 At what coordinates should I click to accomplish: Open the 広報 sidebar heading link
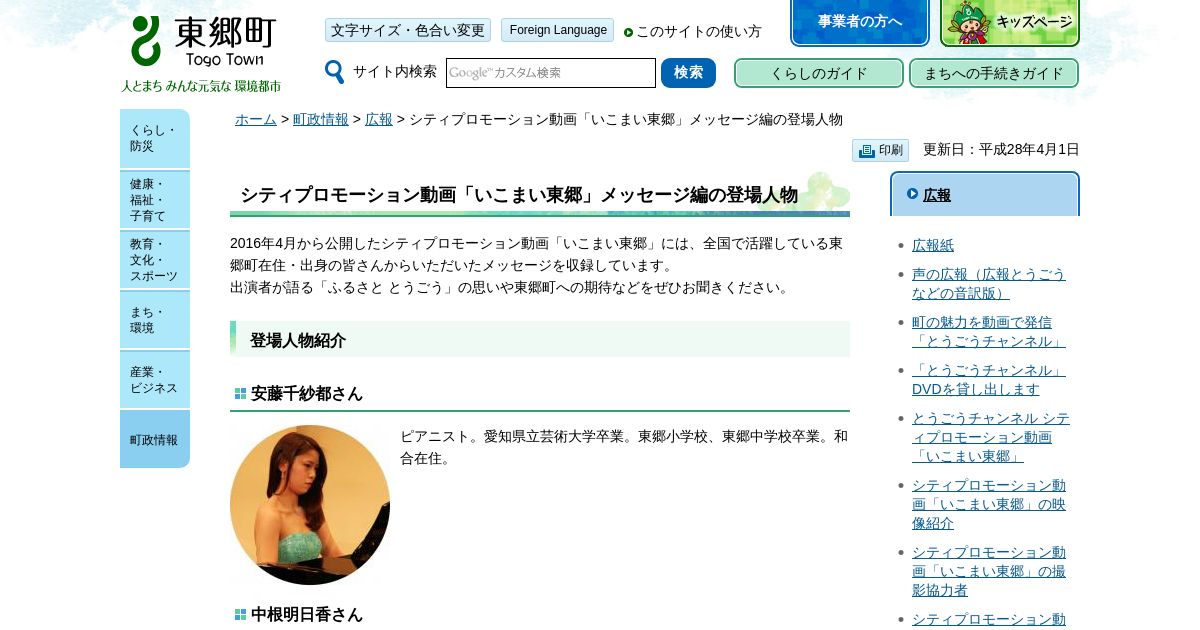tap(937, 195)
